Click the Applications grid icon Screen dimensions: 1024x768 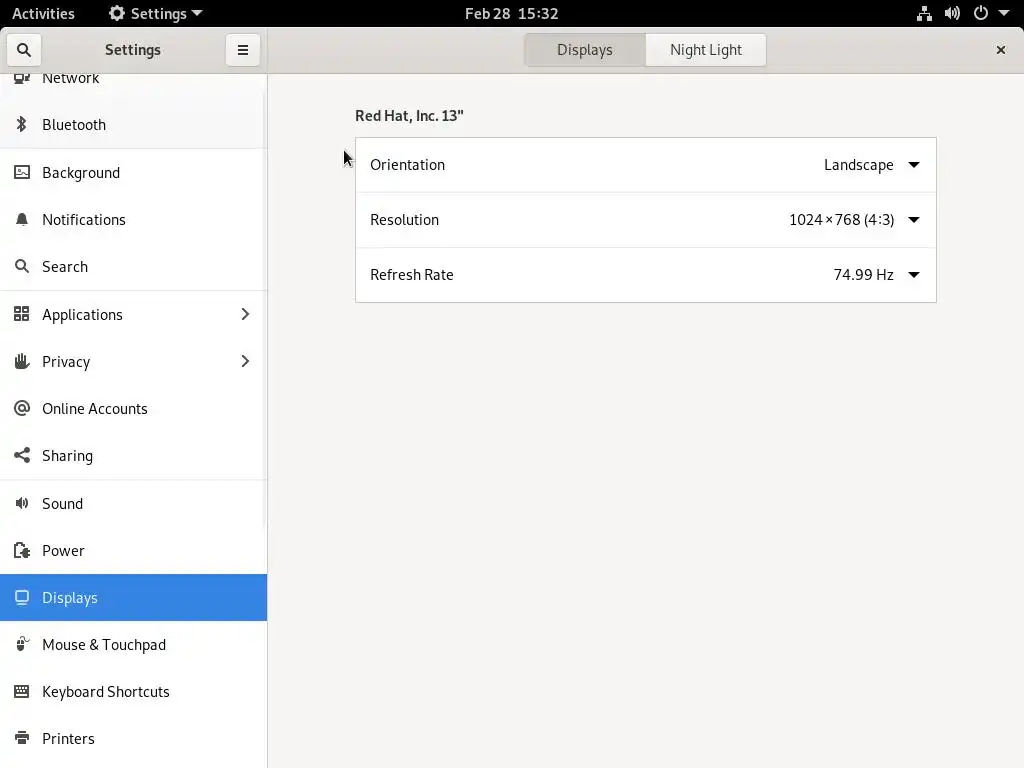(22, 314)
